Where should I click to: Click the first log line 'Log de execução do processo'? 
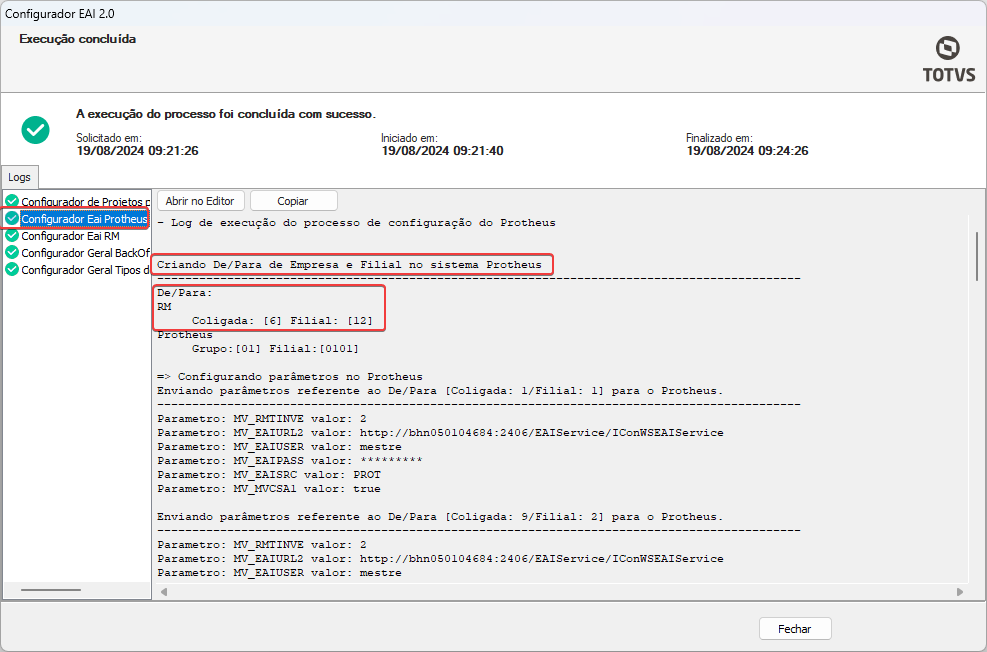(x=356, y=223)
